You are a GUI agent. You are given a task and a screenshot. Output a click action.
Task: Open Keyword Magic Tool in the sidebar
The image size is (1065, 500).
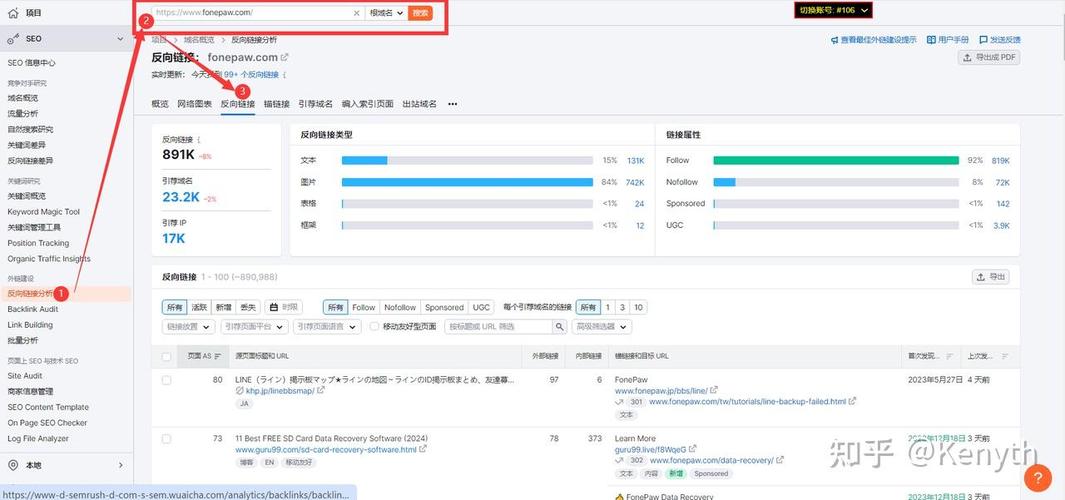[43, 212]
